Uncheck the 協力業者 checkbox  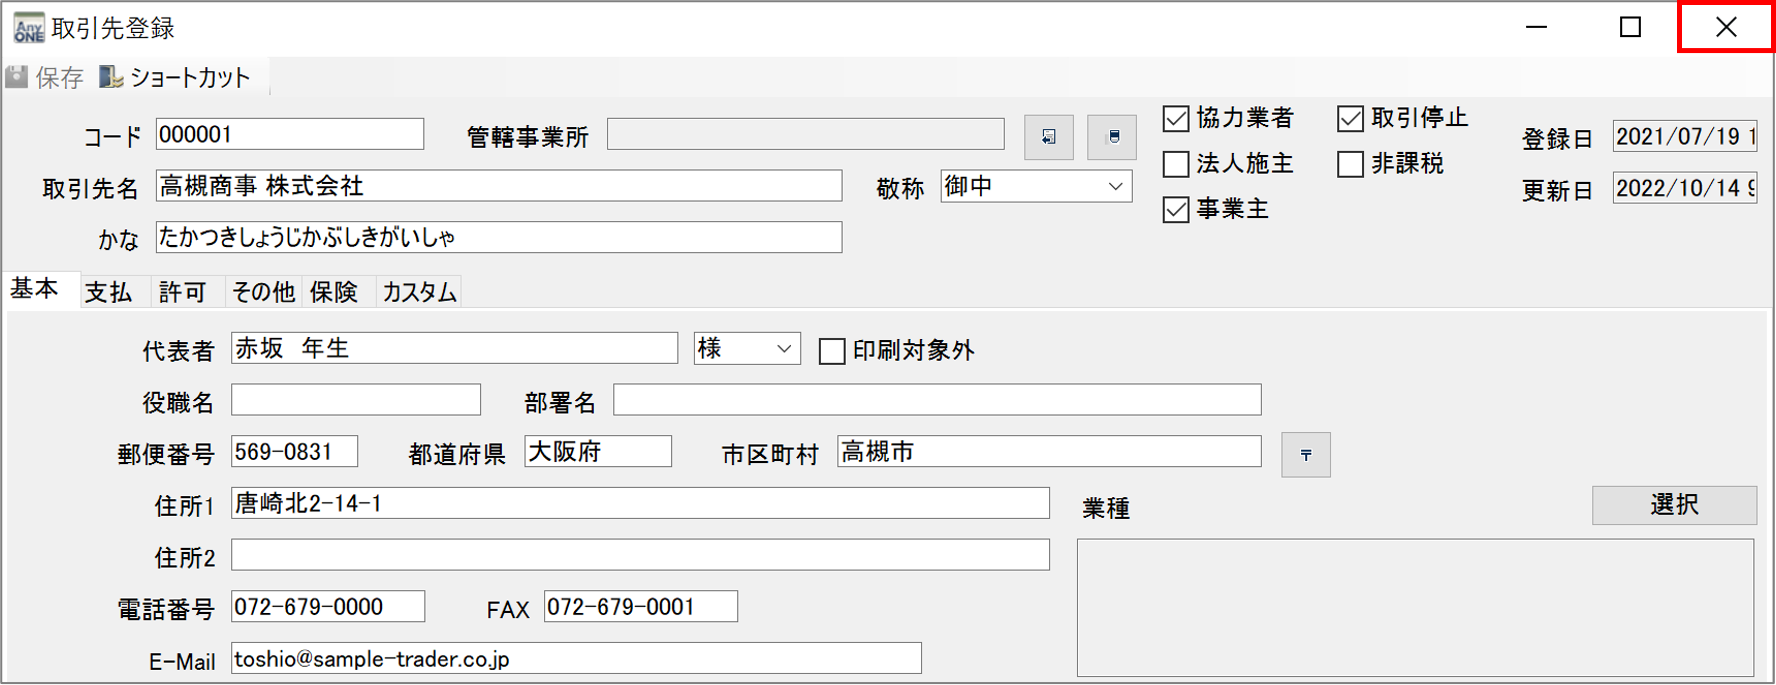(1176, 119)
